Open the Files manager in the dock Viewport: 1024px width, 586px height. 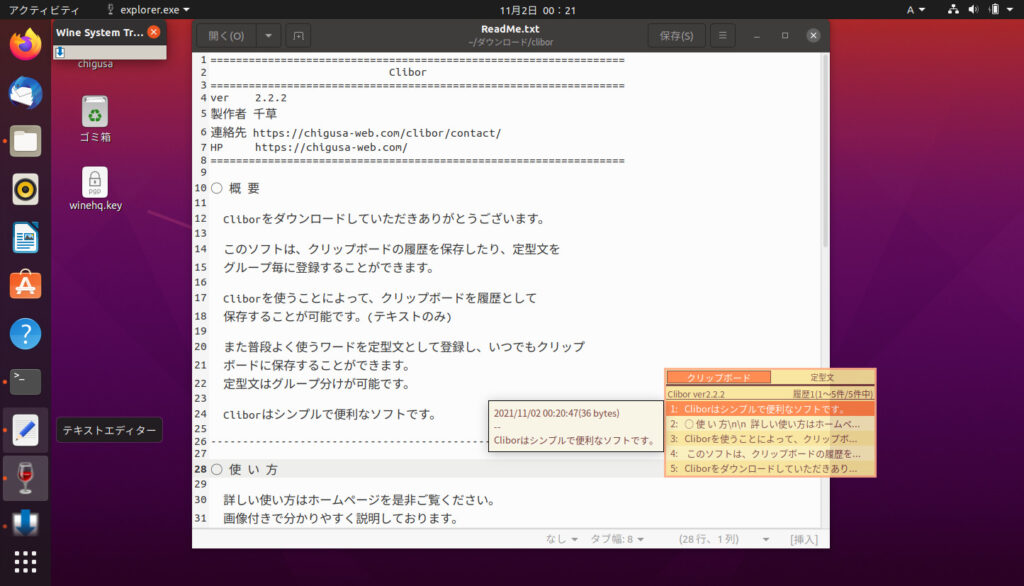pos(25,141)
